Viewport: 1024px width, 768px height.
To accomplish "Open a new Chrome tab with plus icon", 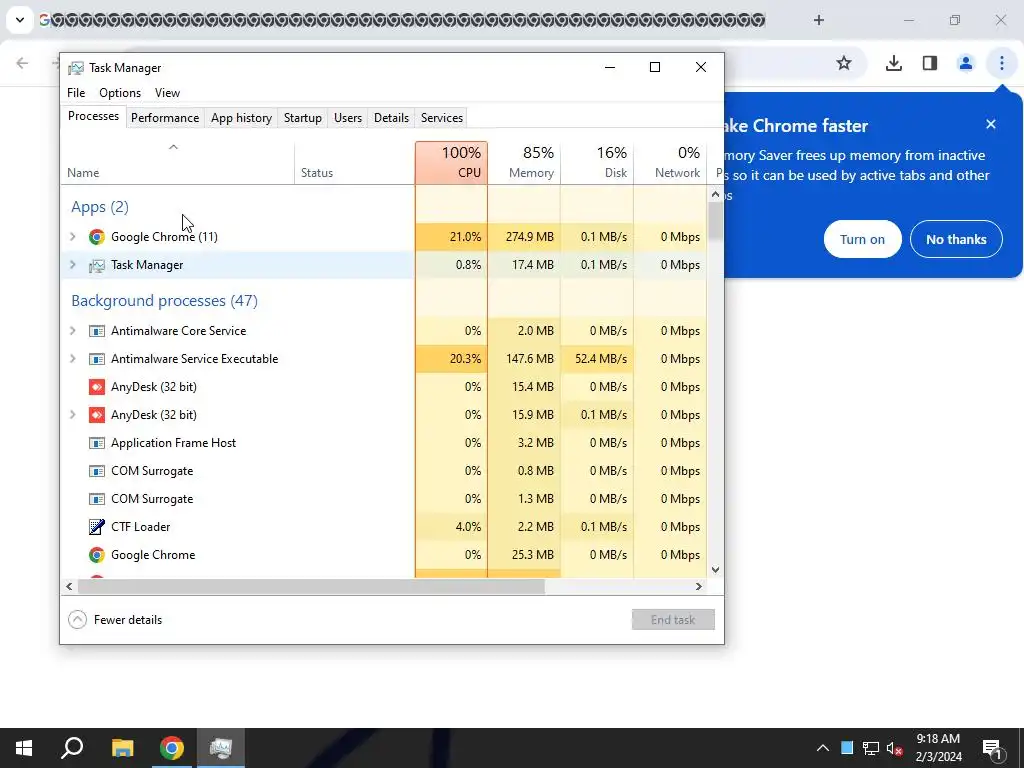I will (x=819, y=20).
